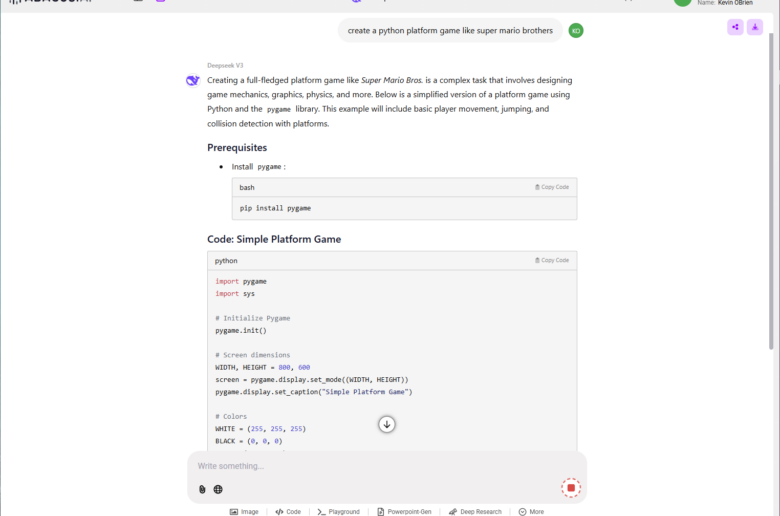The height and width of the screenshot is (516, 780).
Task: Copy the python code block
Action: click(x=552, y=260)
